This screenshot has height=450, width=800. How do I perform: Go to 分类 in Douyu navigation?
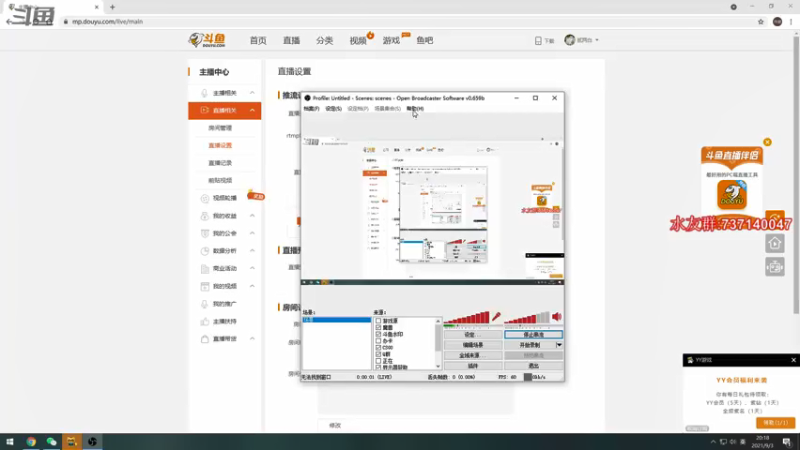coord(324,40)
